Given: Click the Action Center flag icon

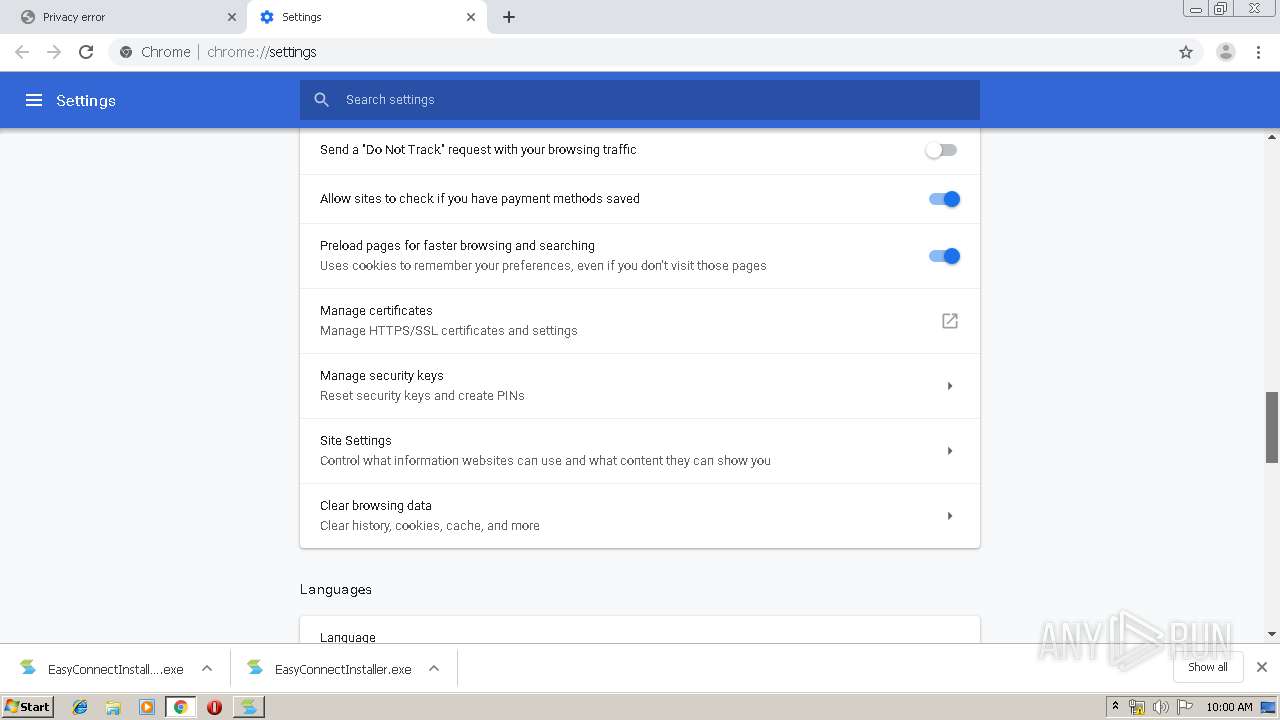Looking at the screenshot, I should 1184,707.
